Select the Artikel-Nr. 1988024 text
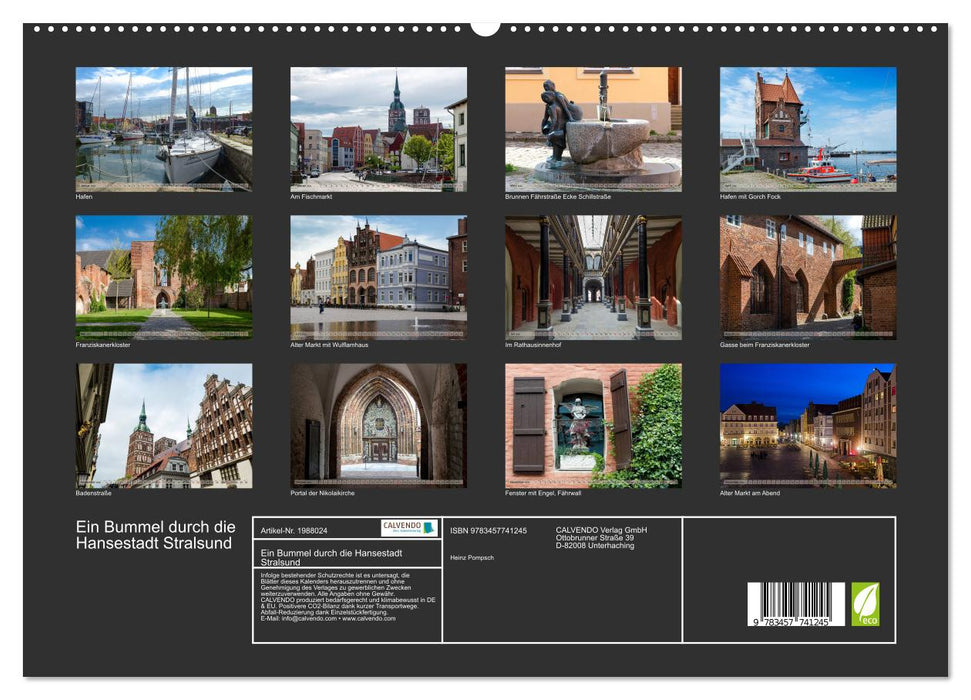The height and width of the screenshot is (700, 971). [294, 530]
